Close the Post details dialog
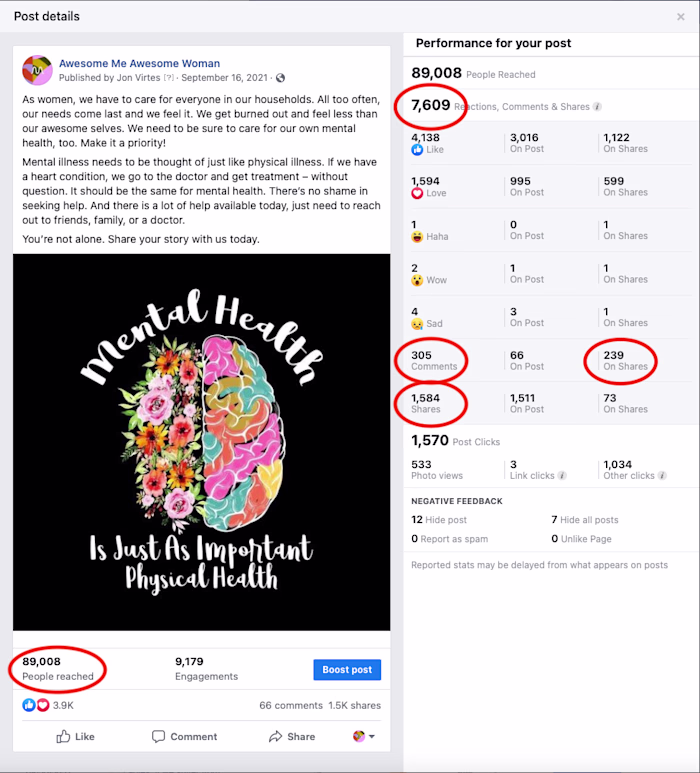Viewport: 700px width, 773px height. [x=681, y=17]
